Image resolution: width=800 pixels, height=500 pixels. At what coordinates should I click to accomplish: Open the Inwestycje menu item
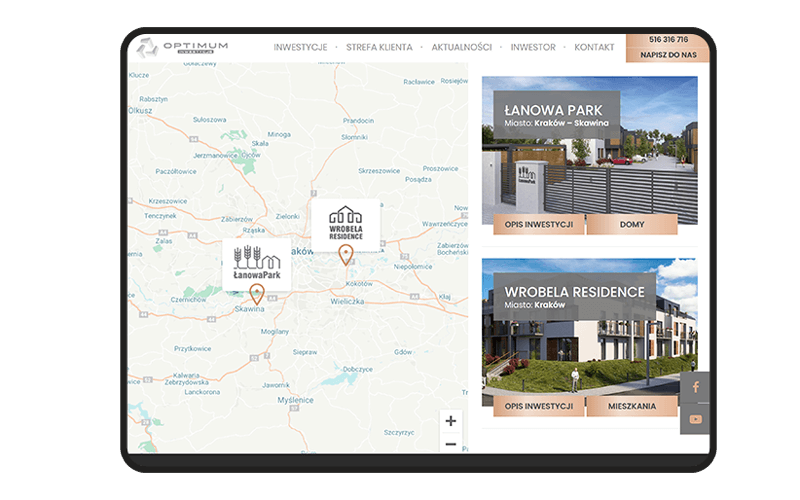coord(301,47)
